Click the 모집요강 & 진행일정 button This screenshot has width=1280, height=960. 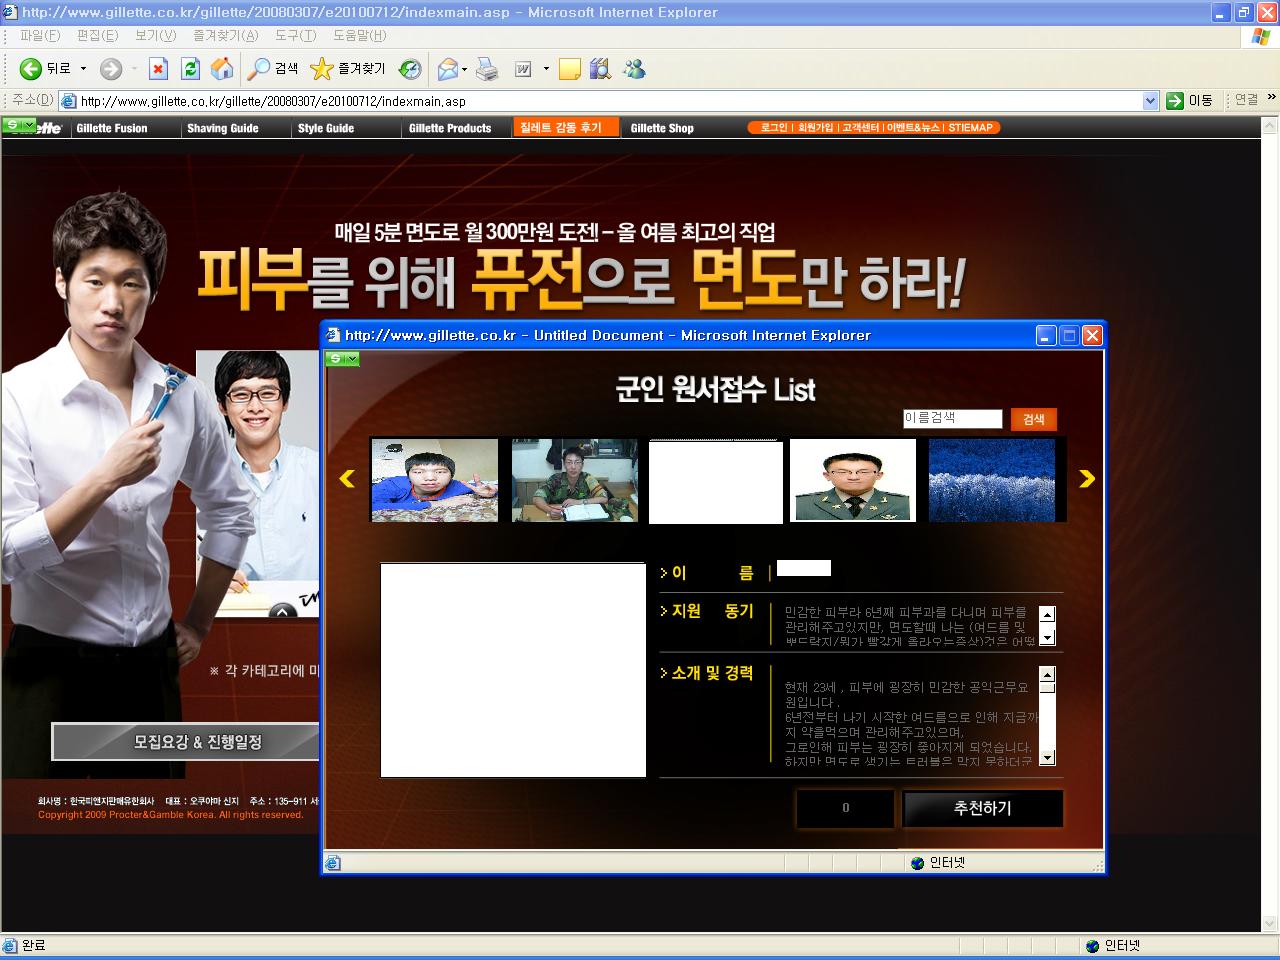[186, 742]
